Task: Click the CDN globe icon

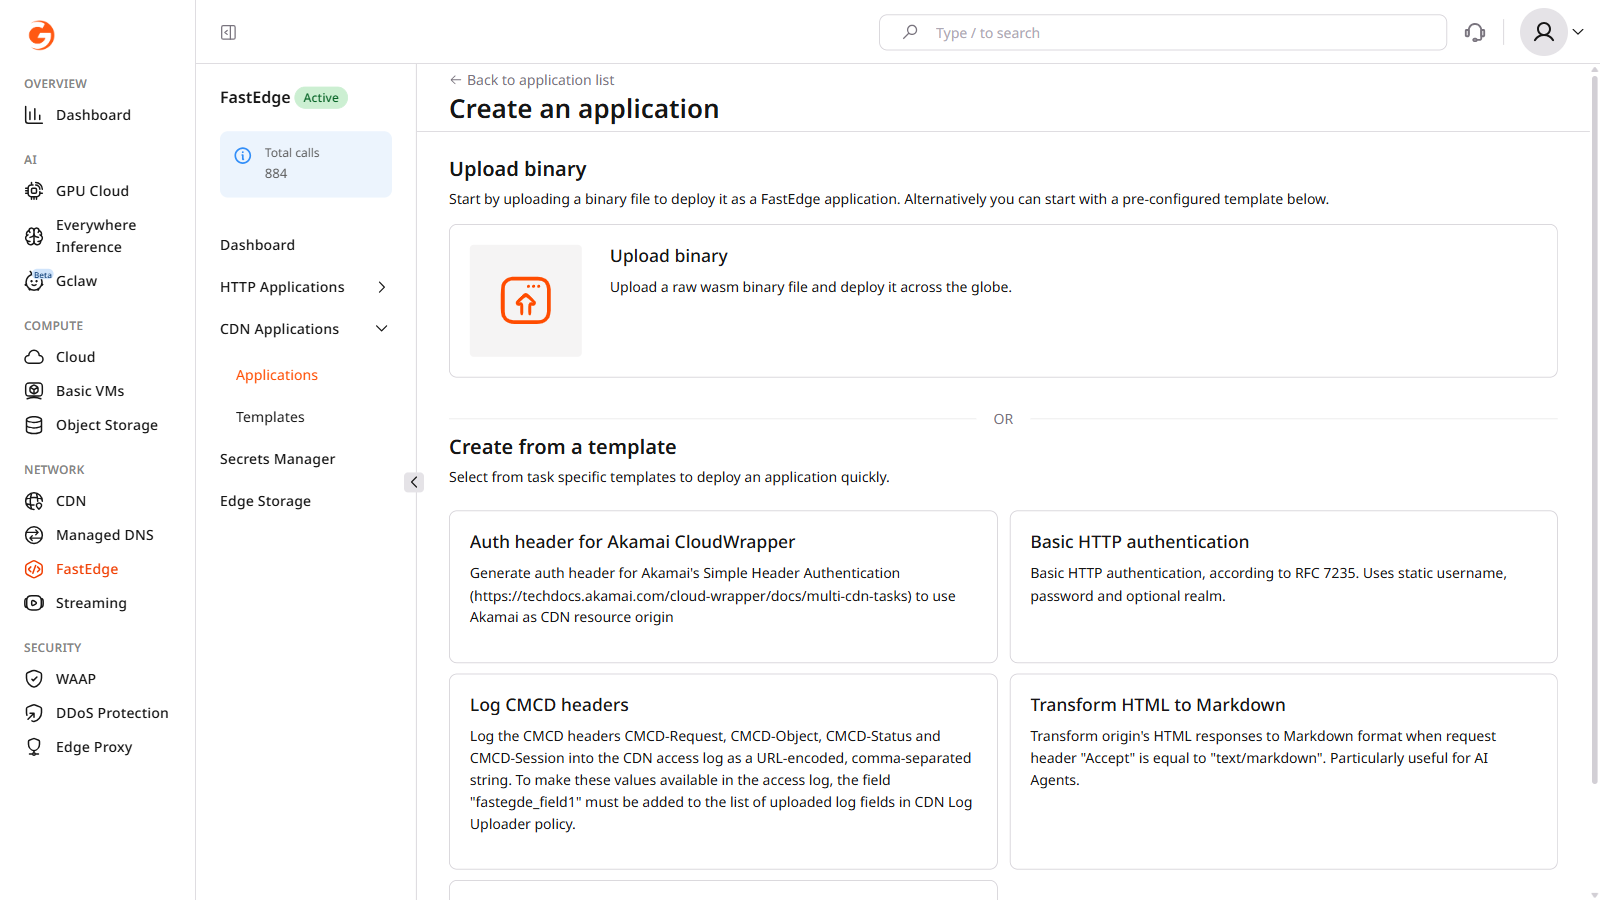Action: [34, 501]
